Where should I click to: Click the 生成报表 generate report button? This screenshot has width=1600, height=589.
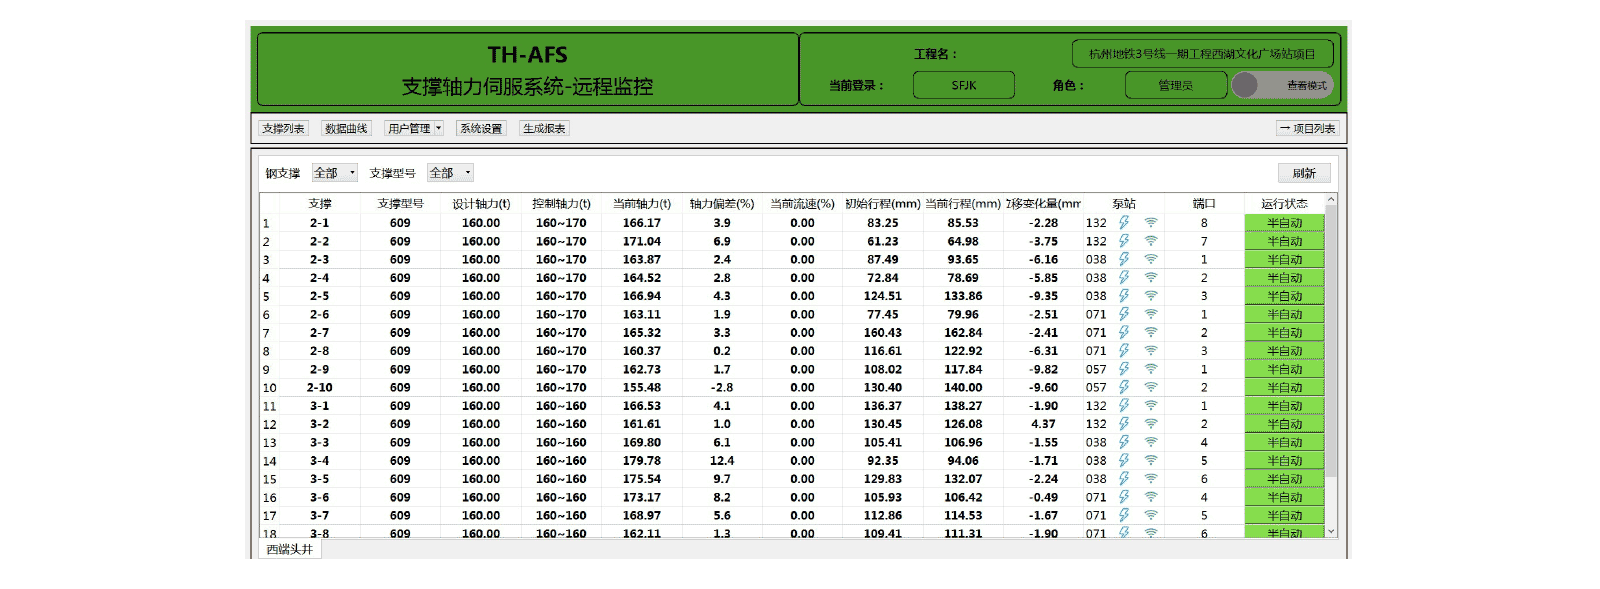[x=545, y=128]
